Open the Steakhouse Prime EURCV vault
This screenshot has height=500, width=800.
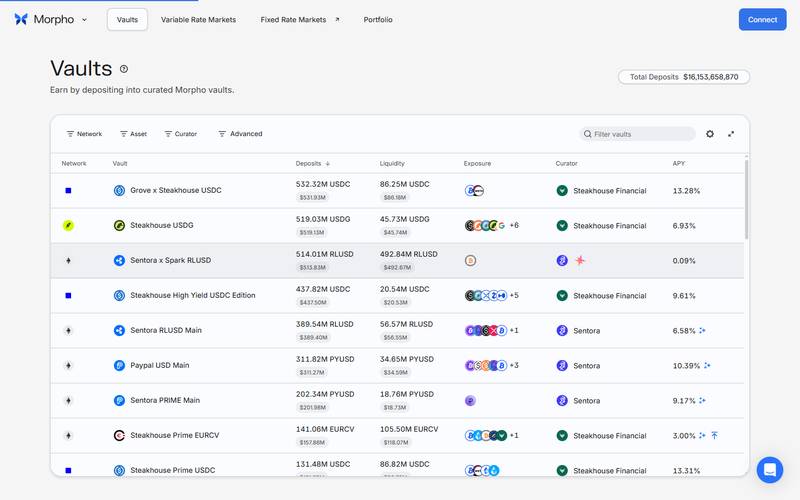[397, 436]
